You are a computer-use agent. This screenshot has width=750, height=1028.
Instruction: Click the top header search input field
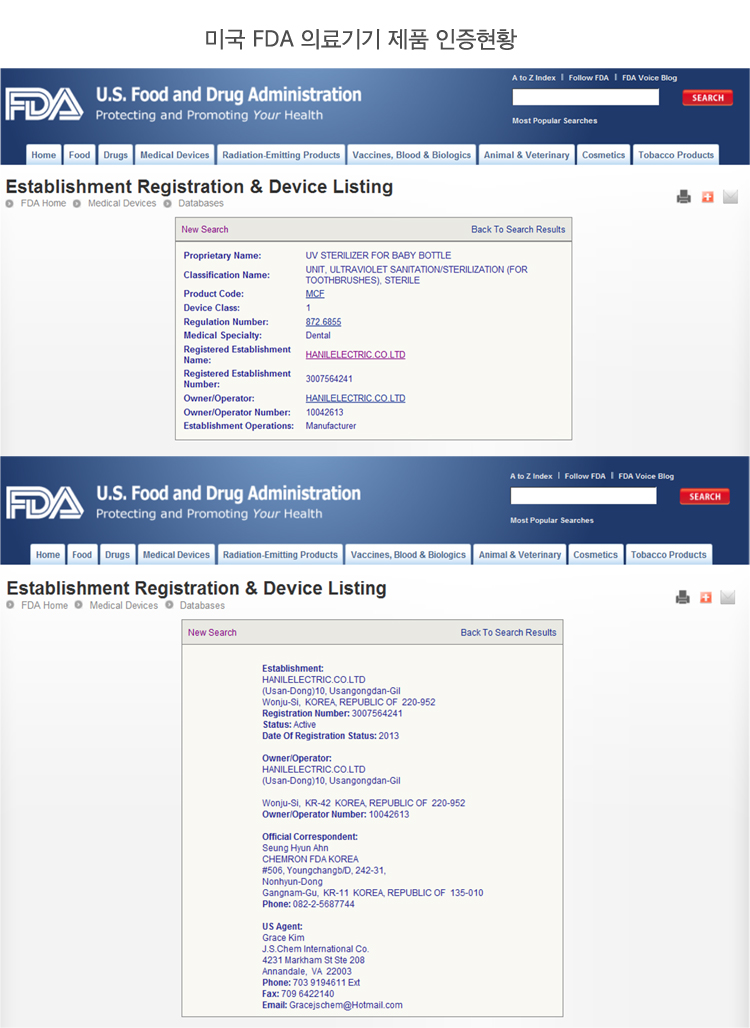[x=585, y=97]
